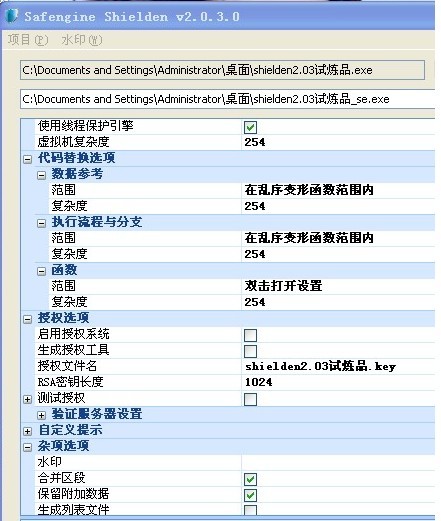Uncheck the 保留附加数据 checkbox
Screen dimensions: 441x521
pos(250,495)
